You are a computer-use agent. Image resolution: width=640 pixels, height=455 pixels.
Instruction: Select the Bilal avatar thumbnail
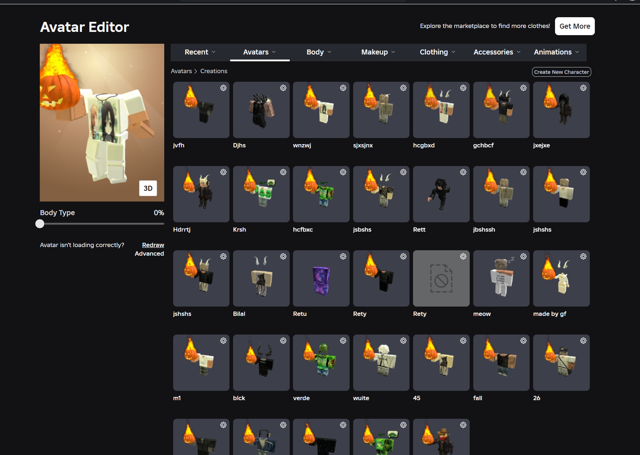(x=261, y=278)
